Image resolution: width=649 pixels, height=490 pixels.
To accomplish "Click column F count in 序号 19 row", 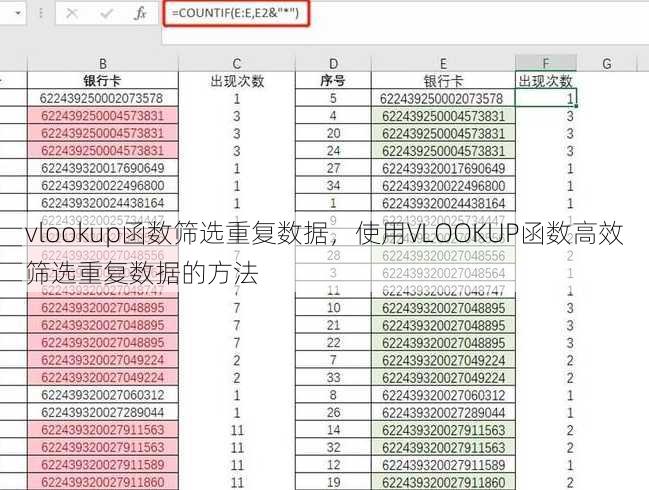I will pyautogui.click(x=546, y=482).
